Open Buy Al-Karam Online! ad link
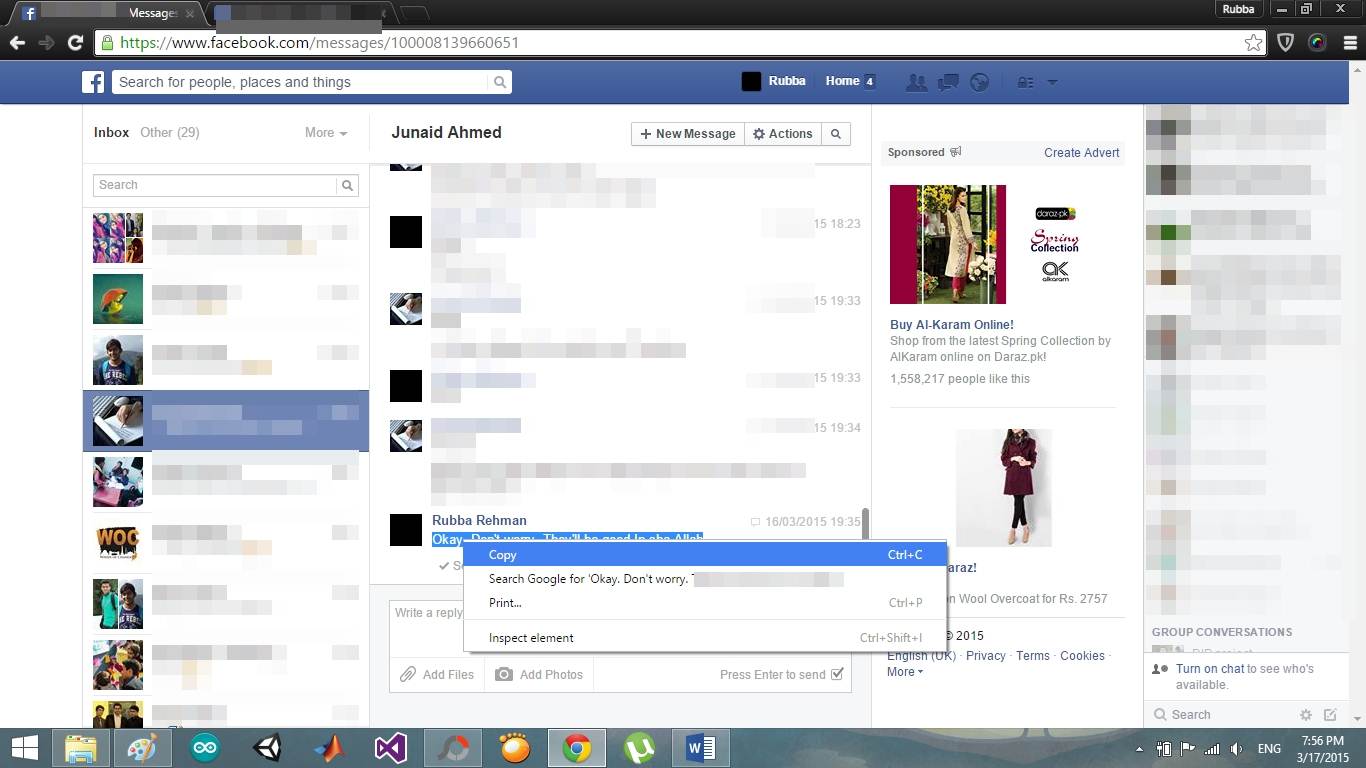This screenshot has width=1366, height=768. tap(952, 325)
